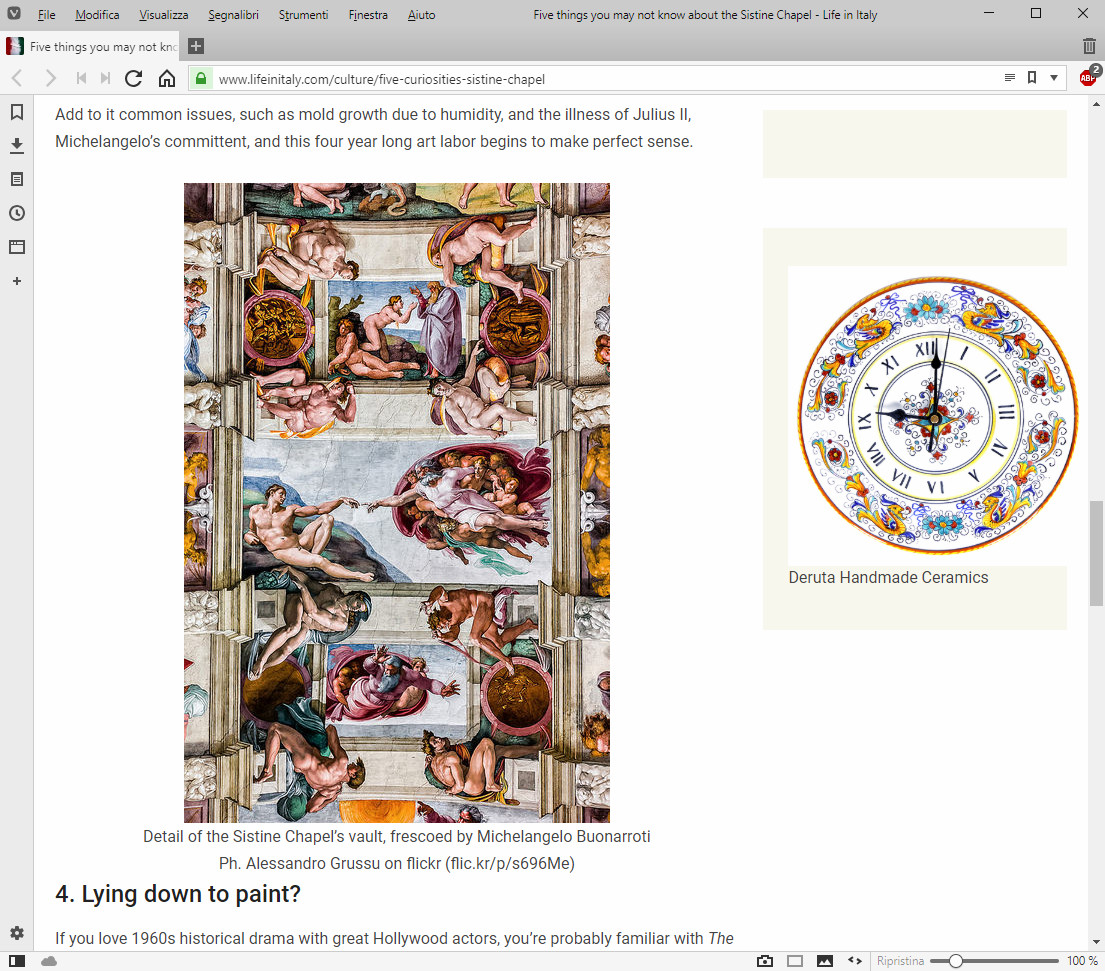This screenshot has height=971, width=1105.
Task: Reload the current page
Action: click(134, 78)
